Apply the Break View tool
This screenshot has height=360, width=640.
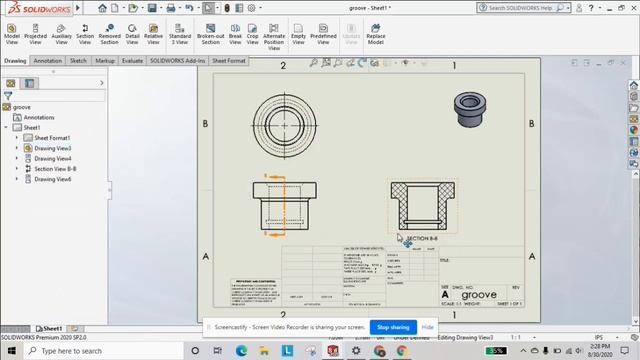pyautogui.click(x=235, y=33)
